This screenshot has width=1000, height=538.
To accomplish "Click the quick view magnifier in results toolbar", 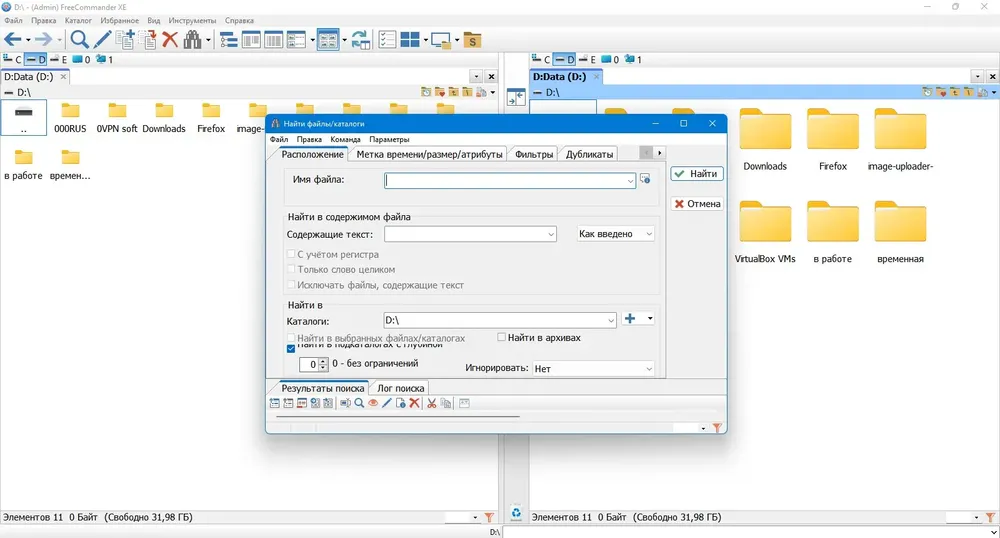I will click(359, 403).
